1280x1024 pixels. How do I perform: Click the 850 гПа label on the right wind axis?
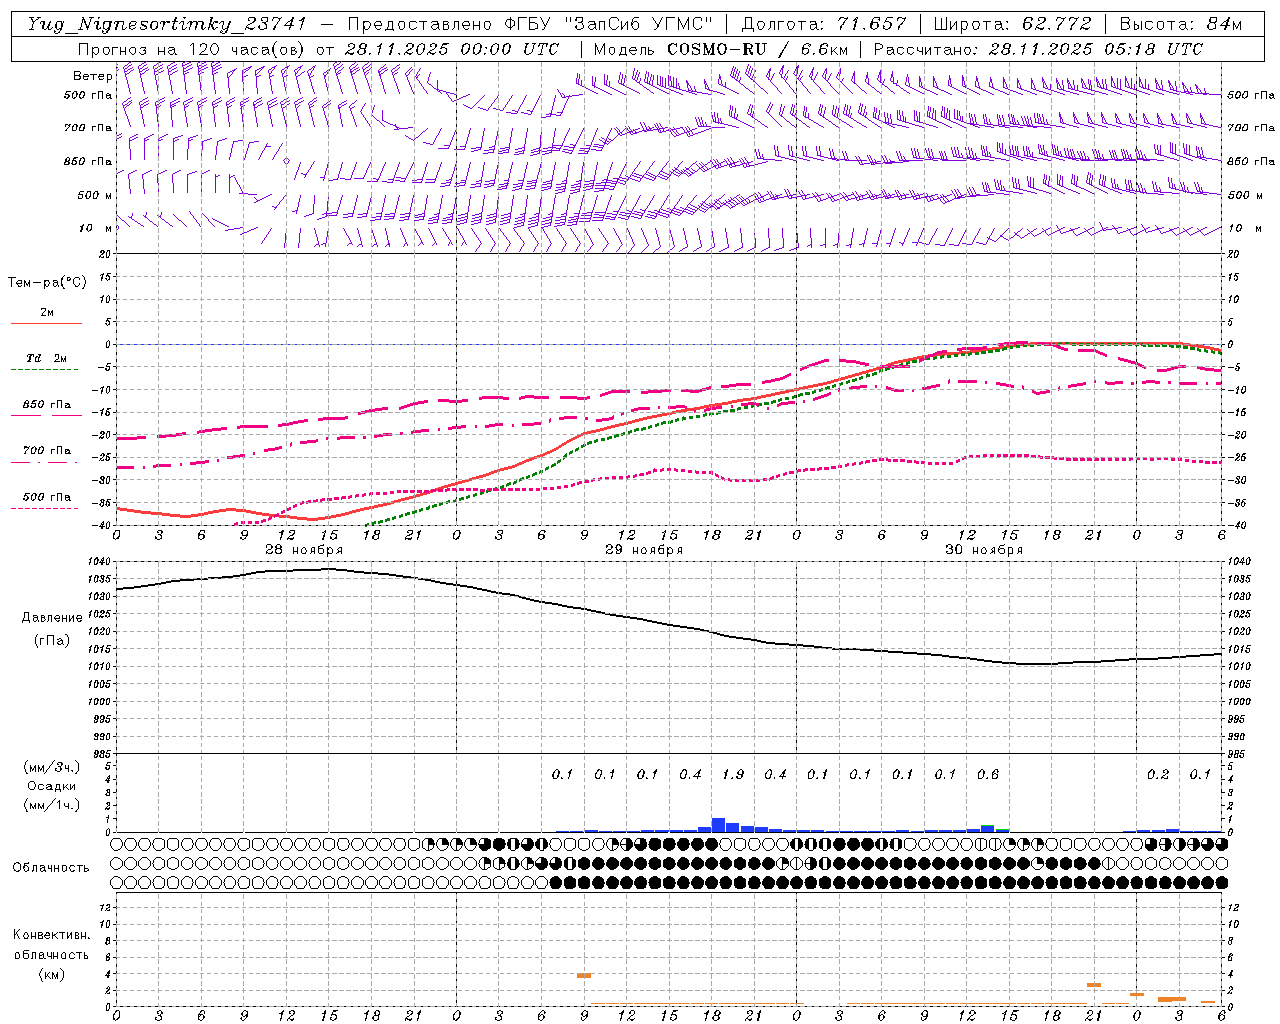pyautogui.click(x=1251, y=161)
